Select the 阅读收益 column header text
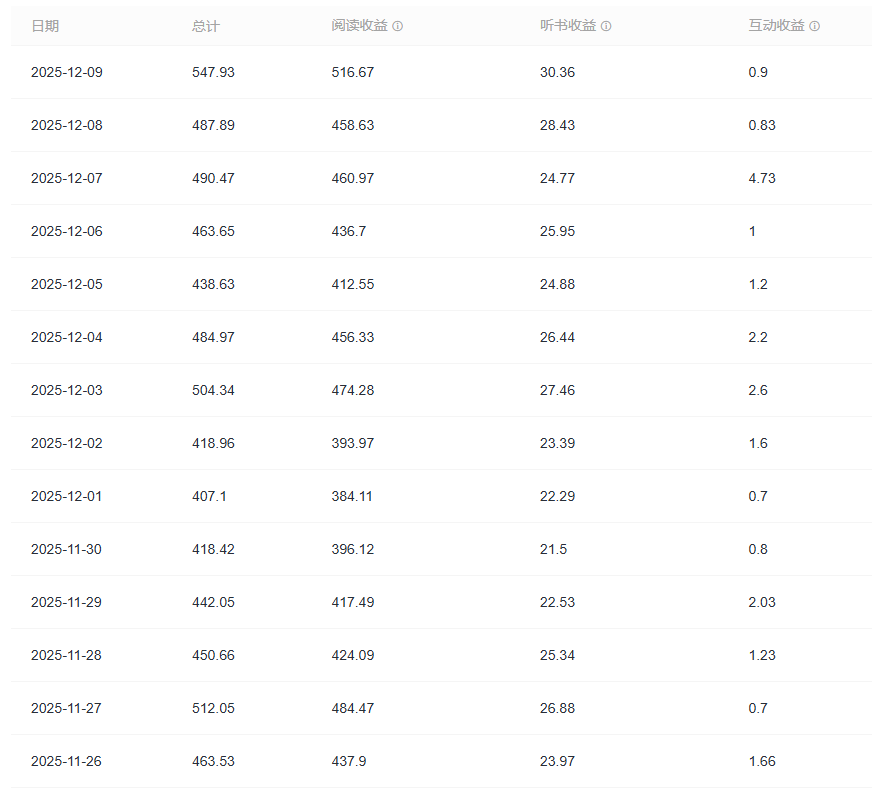872x796 pixels. 360,26
